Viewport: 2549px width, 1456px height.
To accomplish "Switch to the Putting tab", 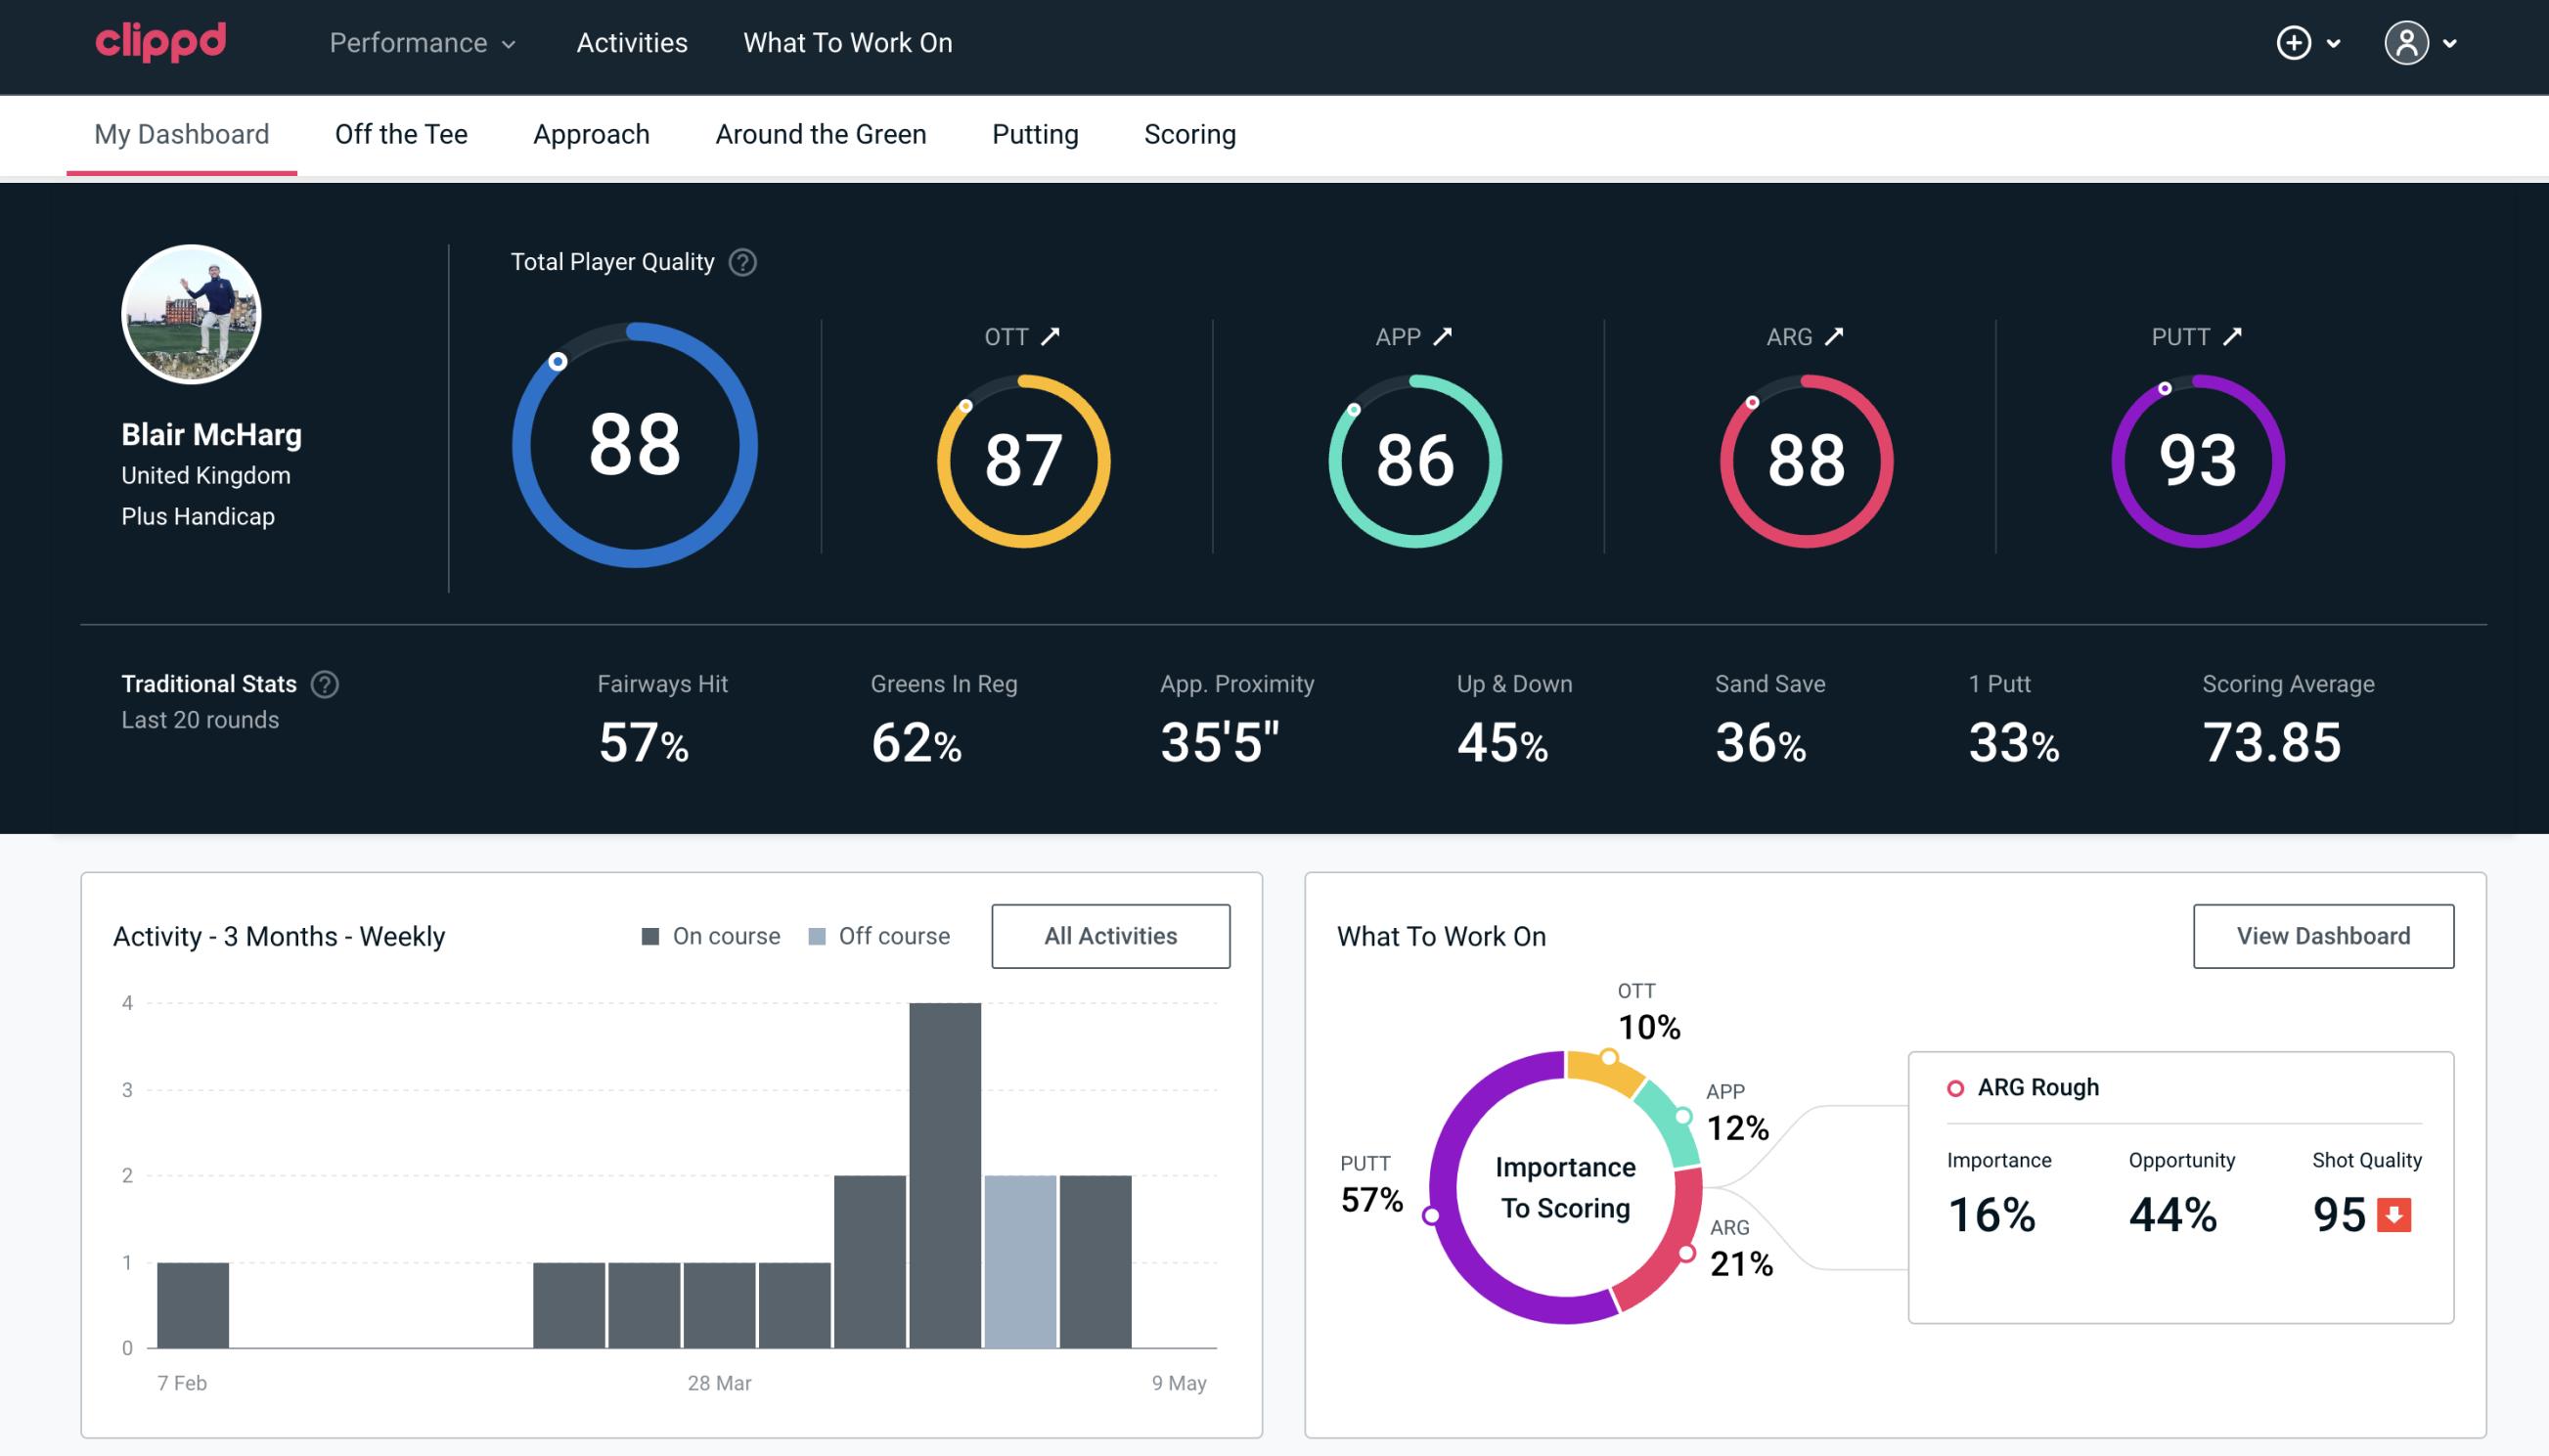I will [1035, 133].
